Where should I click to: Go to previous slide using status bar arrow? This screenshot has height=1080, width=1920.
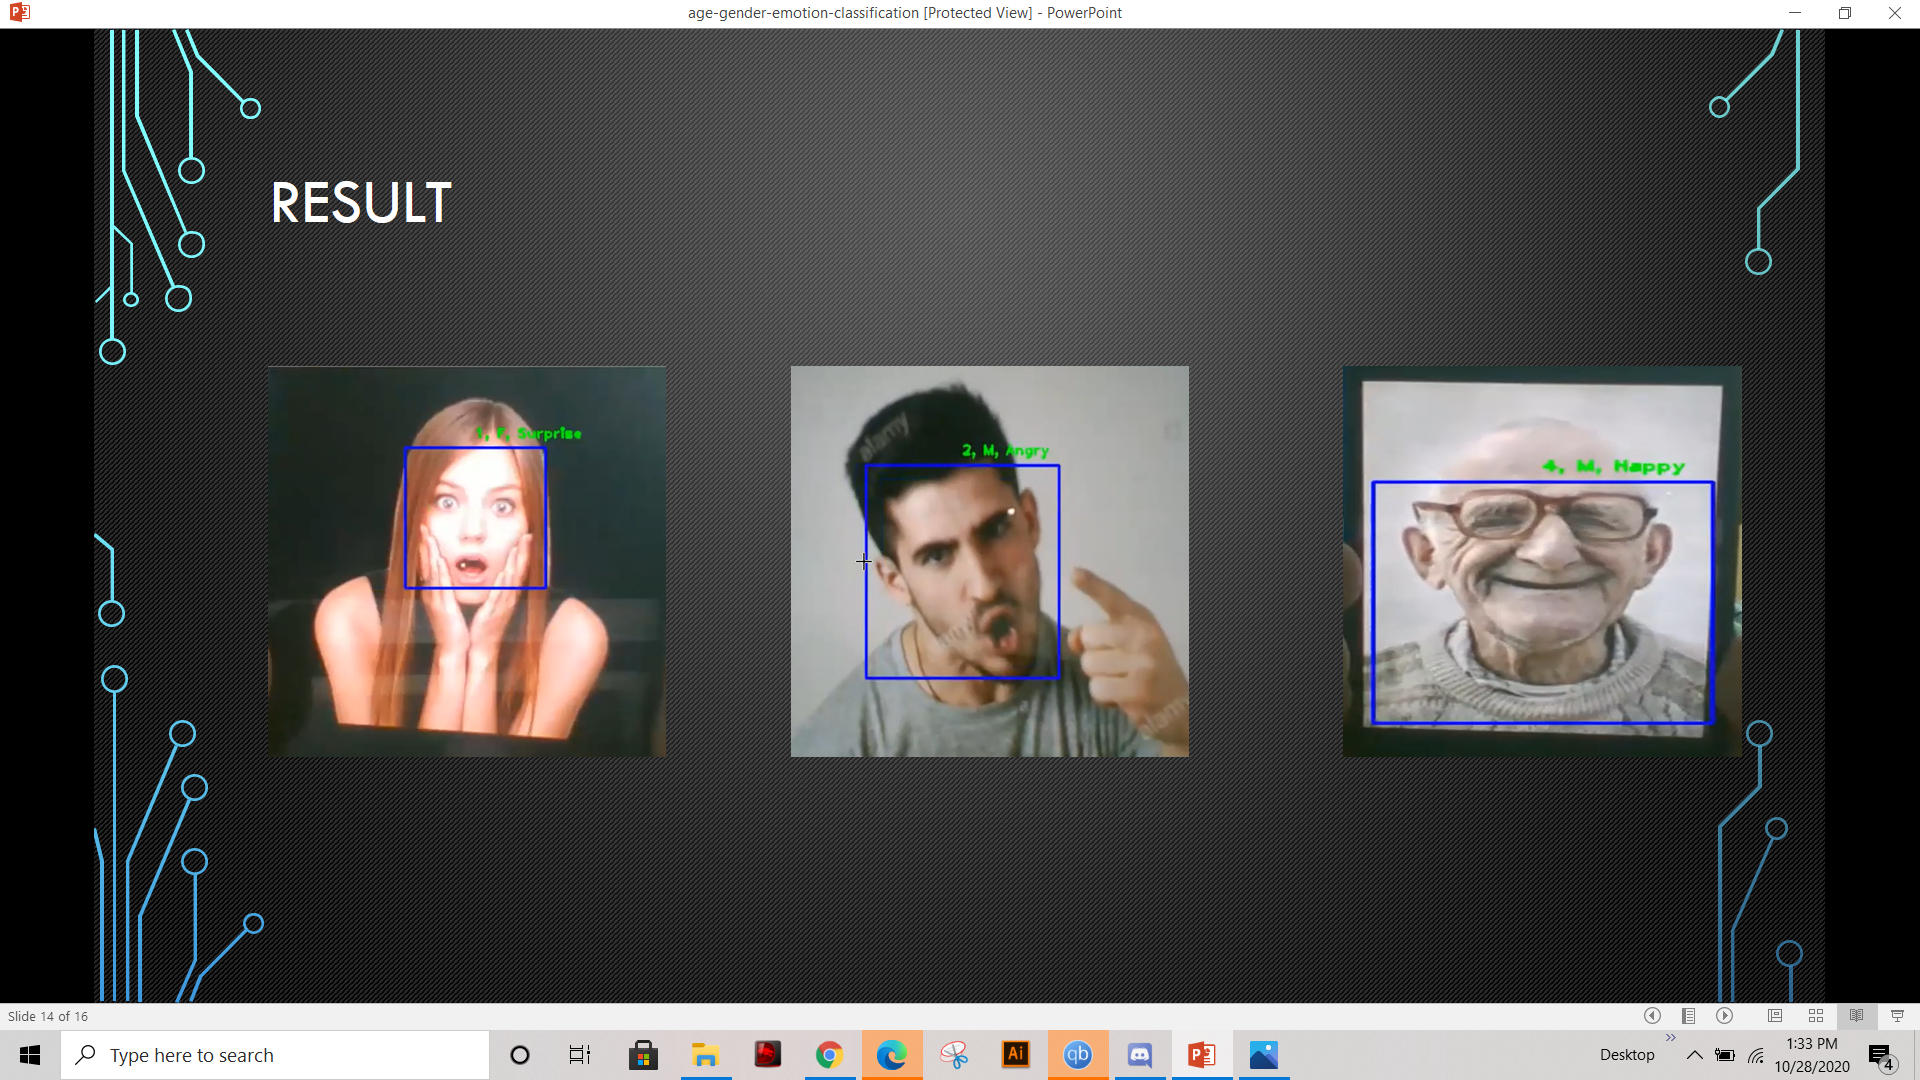coord(1652,1016)
